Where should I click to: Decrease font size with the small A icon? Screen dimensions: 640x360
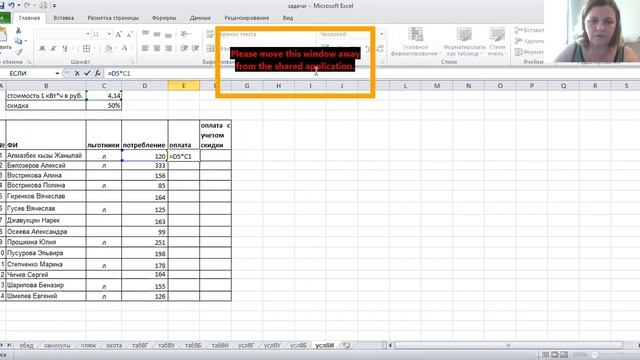[x=130, y=35]
